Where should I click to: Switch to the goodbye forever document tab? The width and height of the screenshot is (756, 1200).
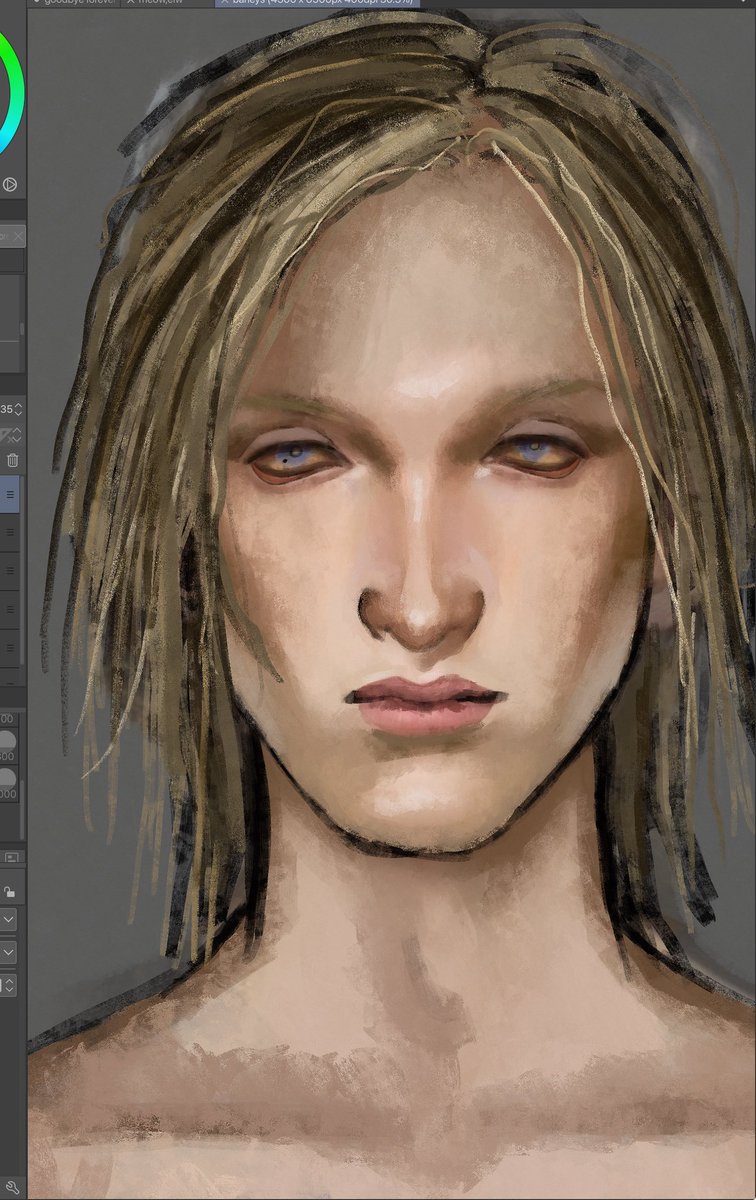tap(73, 3)
